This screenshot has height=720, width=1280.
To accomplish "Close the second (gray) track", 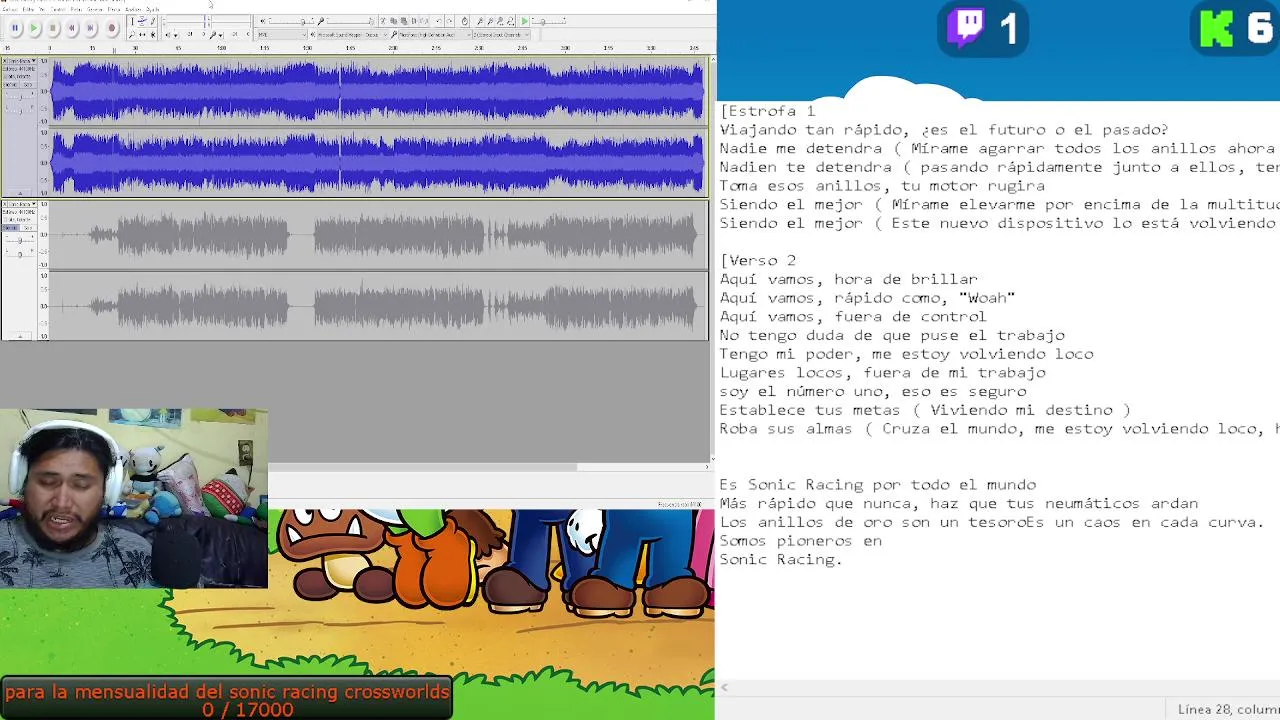I will pos(4,204).
